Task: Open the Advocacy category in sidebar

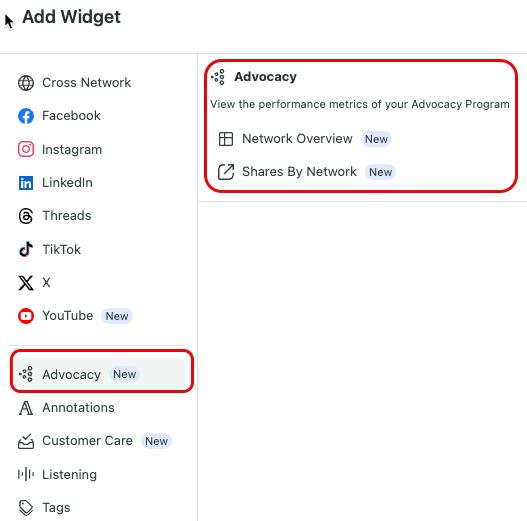Action: (x=99, y=374)
